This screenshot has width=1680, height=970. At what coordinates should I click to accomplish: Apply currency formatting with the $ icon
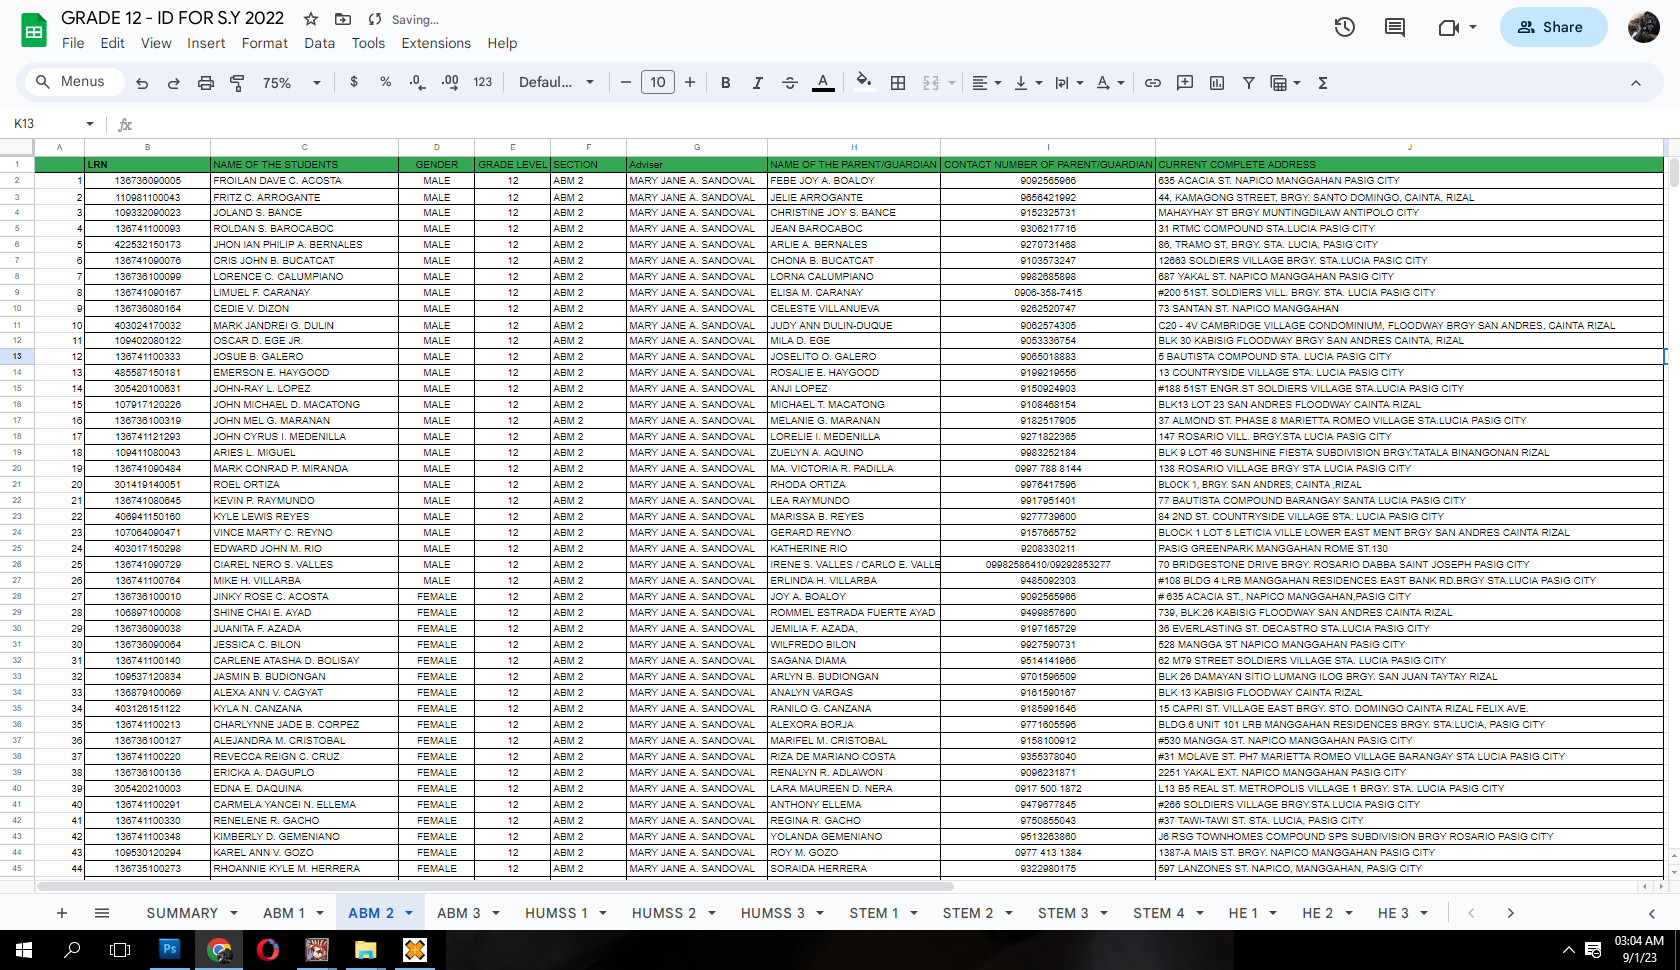[353, 82]
